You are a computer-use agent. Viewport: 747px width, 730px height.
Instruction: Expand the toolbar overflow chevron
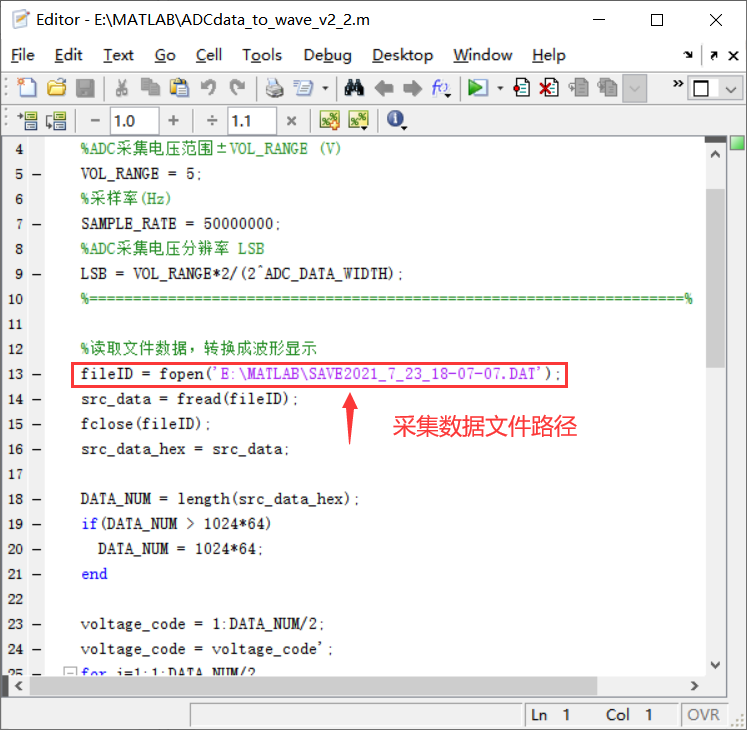coord(679,83)
